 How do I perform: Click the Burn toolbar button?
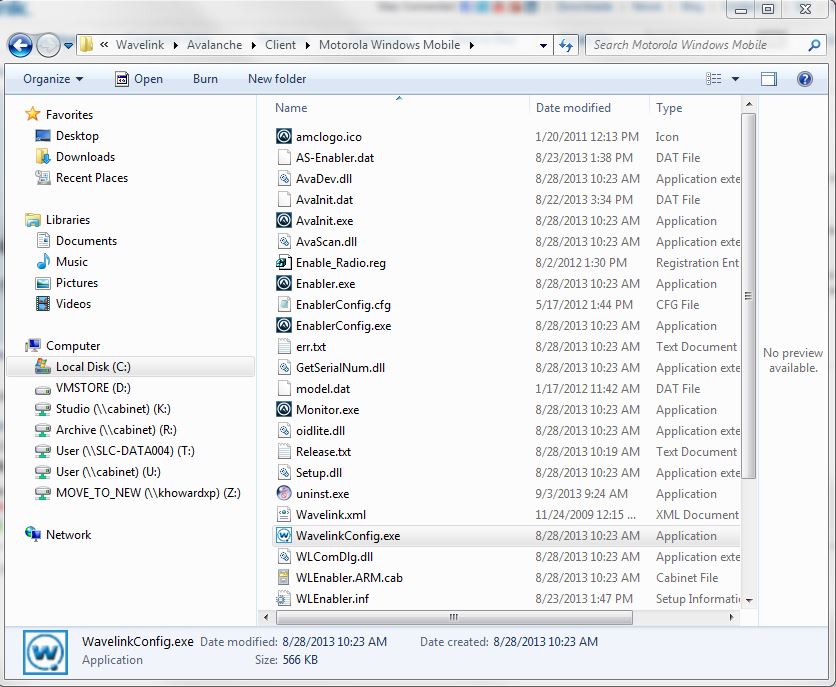pos(205,79)
